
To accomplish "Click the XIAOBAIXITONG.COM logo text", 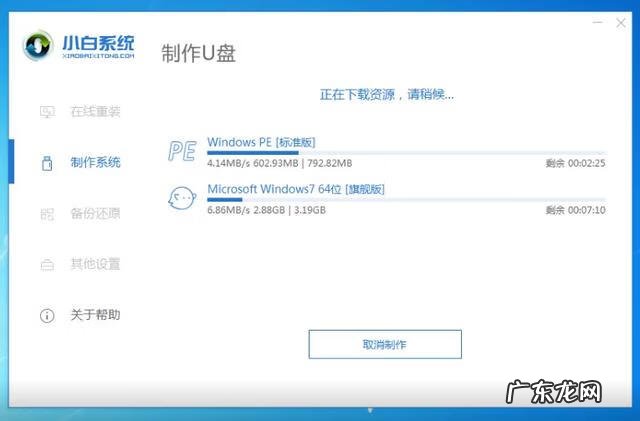I will (x=98, y=56).
